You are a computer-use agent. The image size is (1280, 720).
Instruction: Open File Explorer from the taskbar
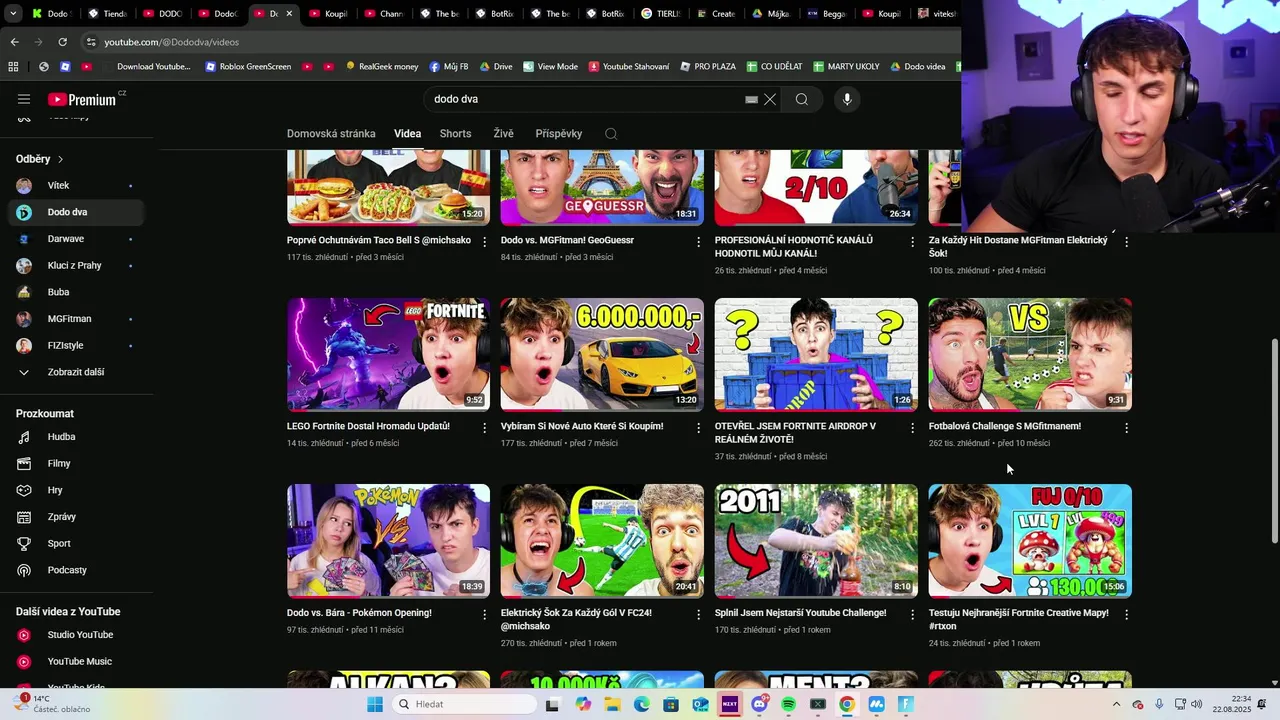pos(612,704)
